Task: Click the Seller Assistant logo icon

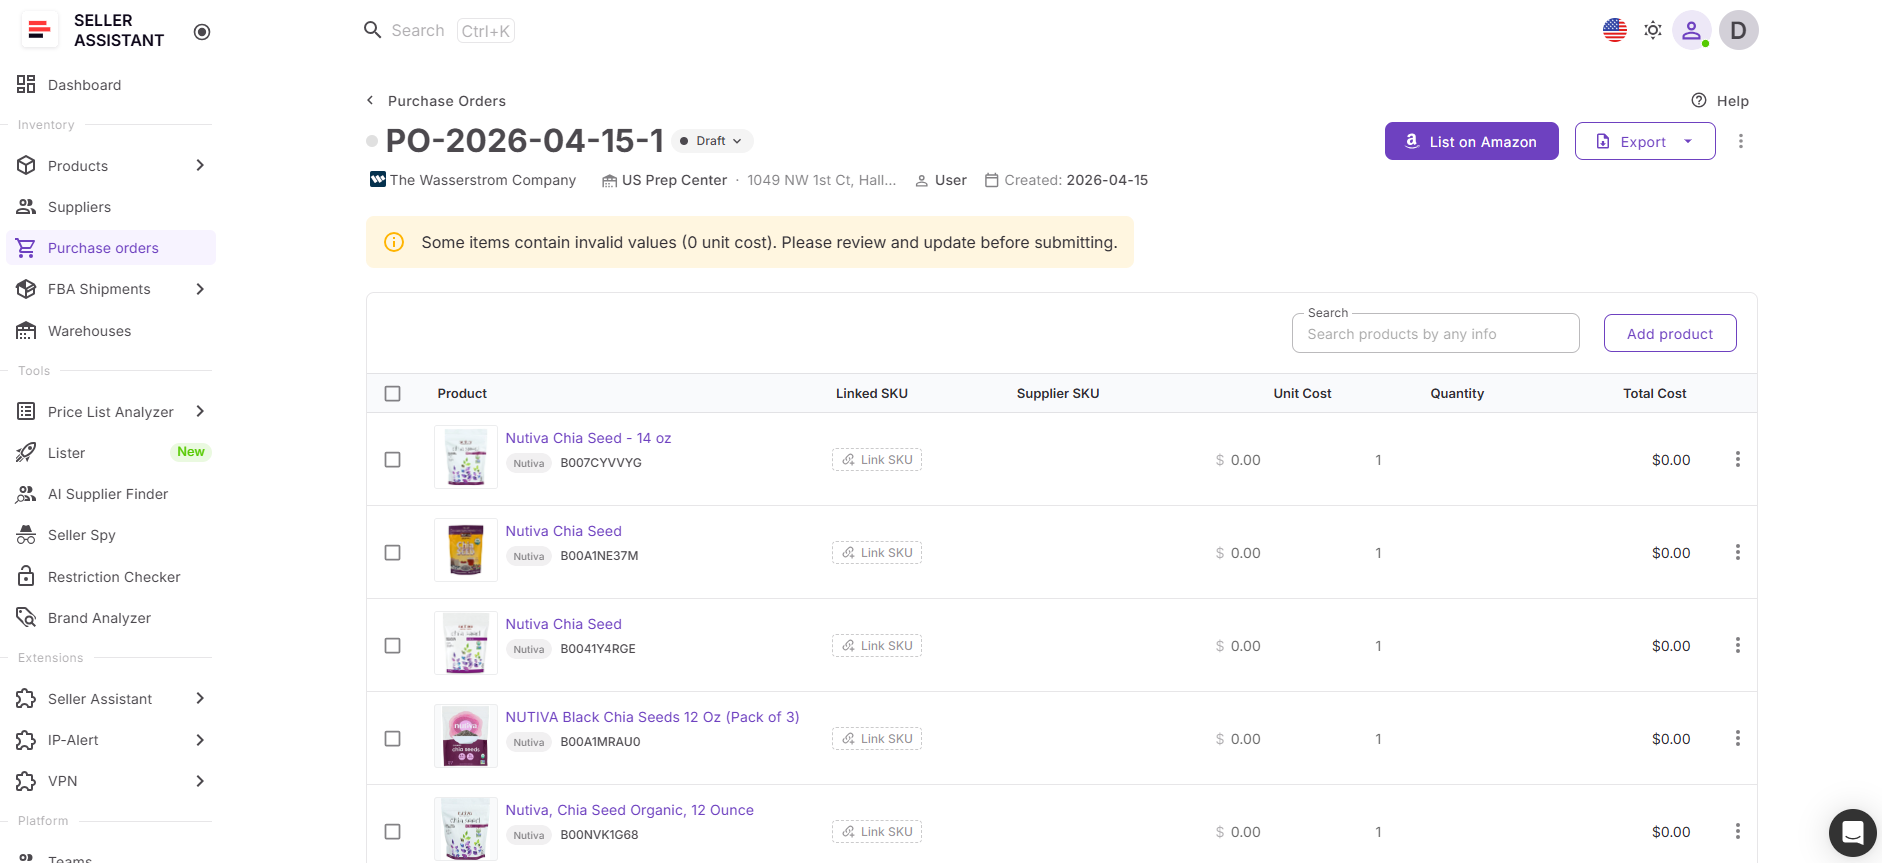Action: (x=39, y=30)
